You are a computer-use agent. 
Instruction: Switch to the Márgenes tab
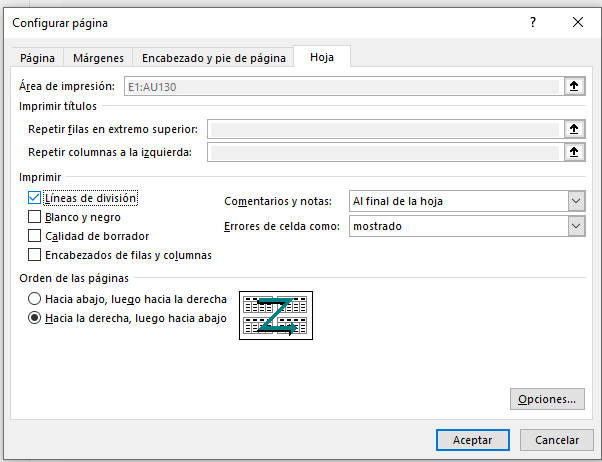(98, 59)
